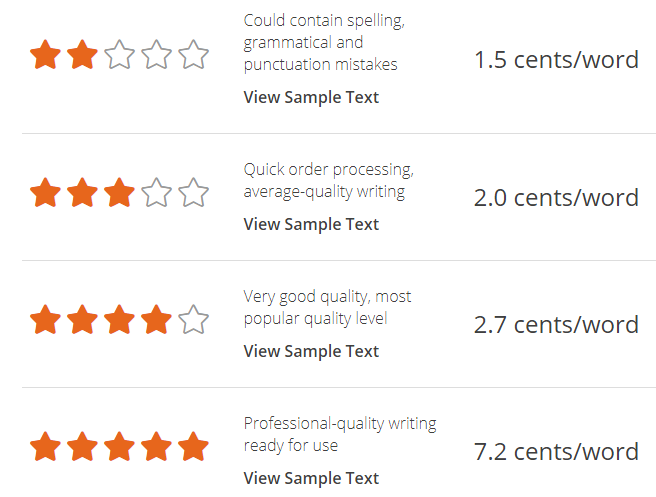
Task: Click the second orange star in 1.5 cents row
Action: pyautogui.click(x=82, y=54)
